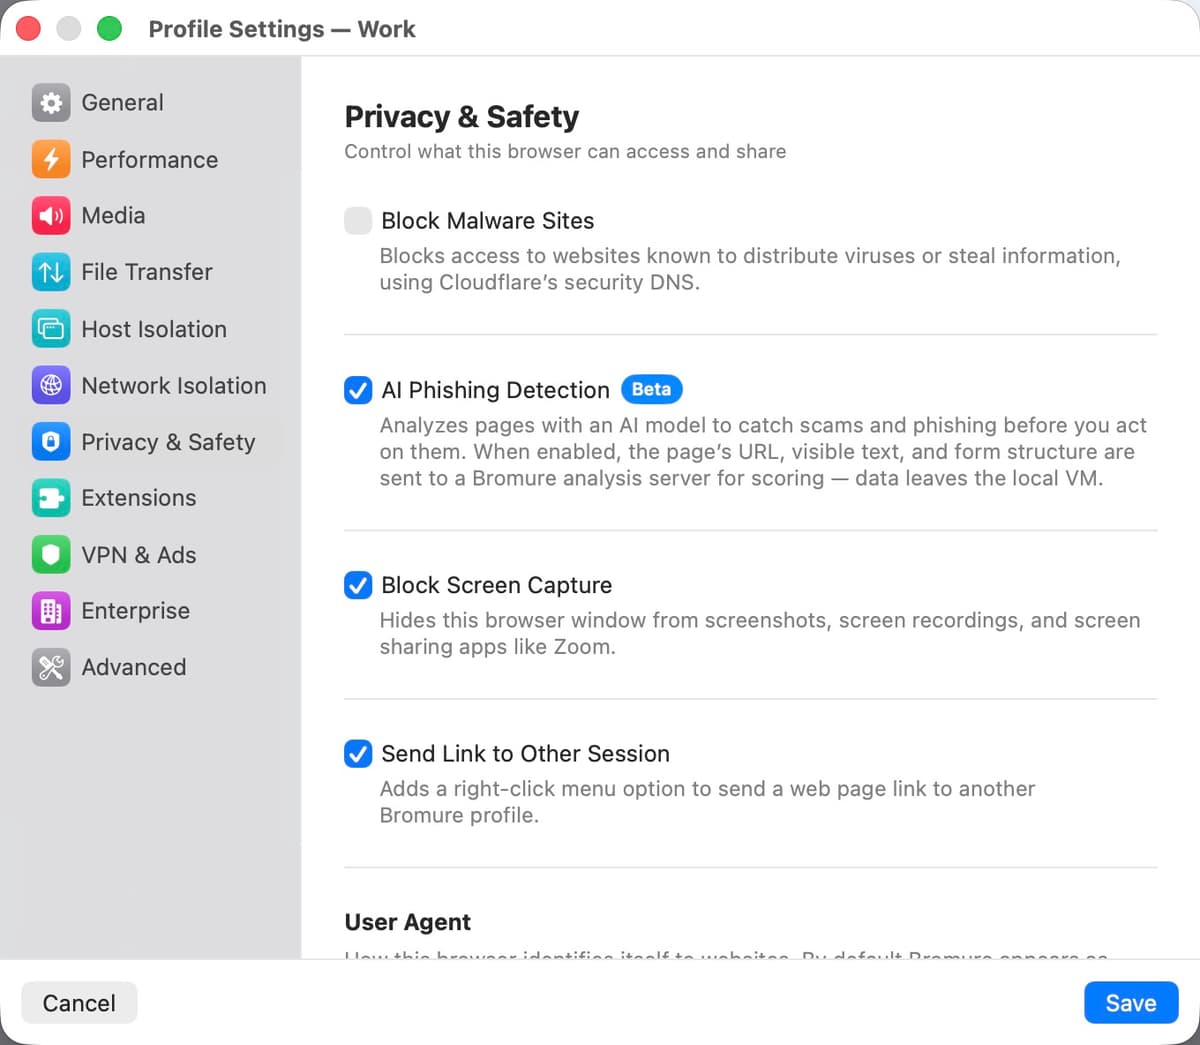Click the Send Link to Other Session label

tap(525, 754)
